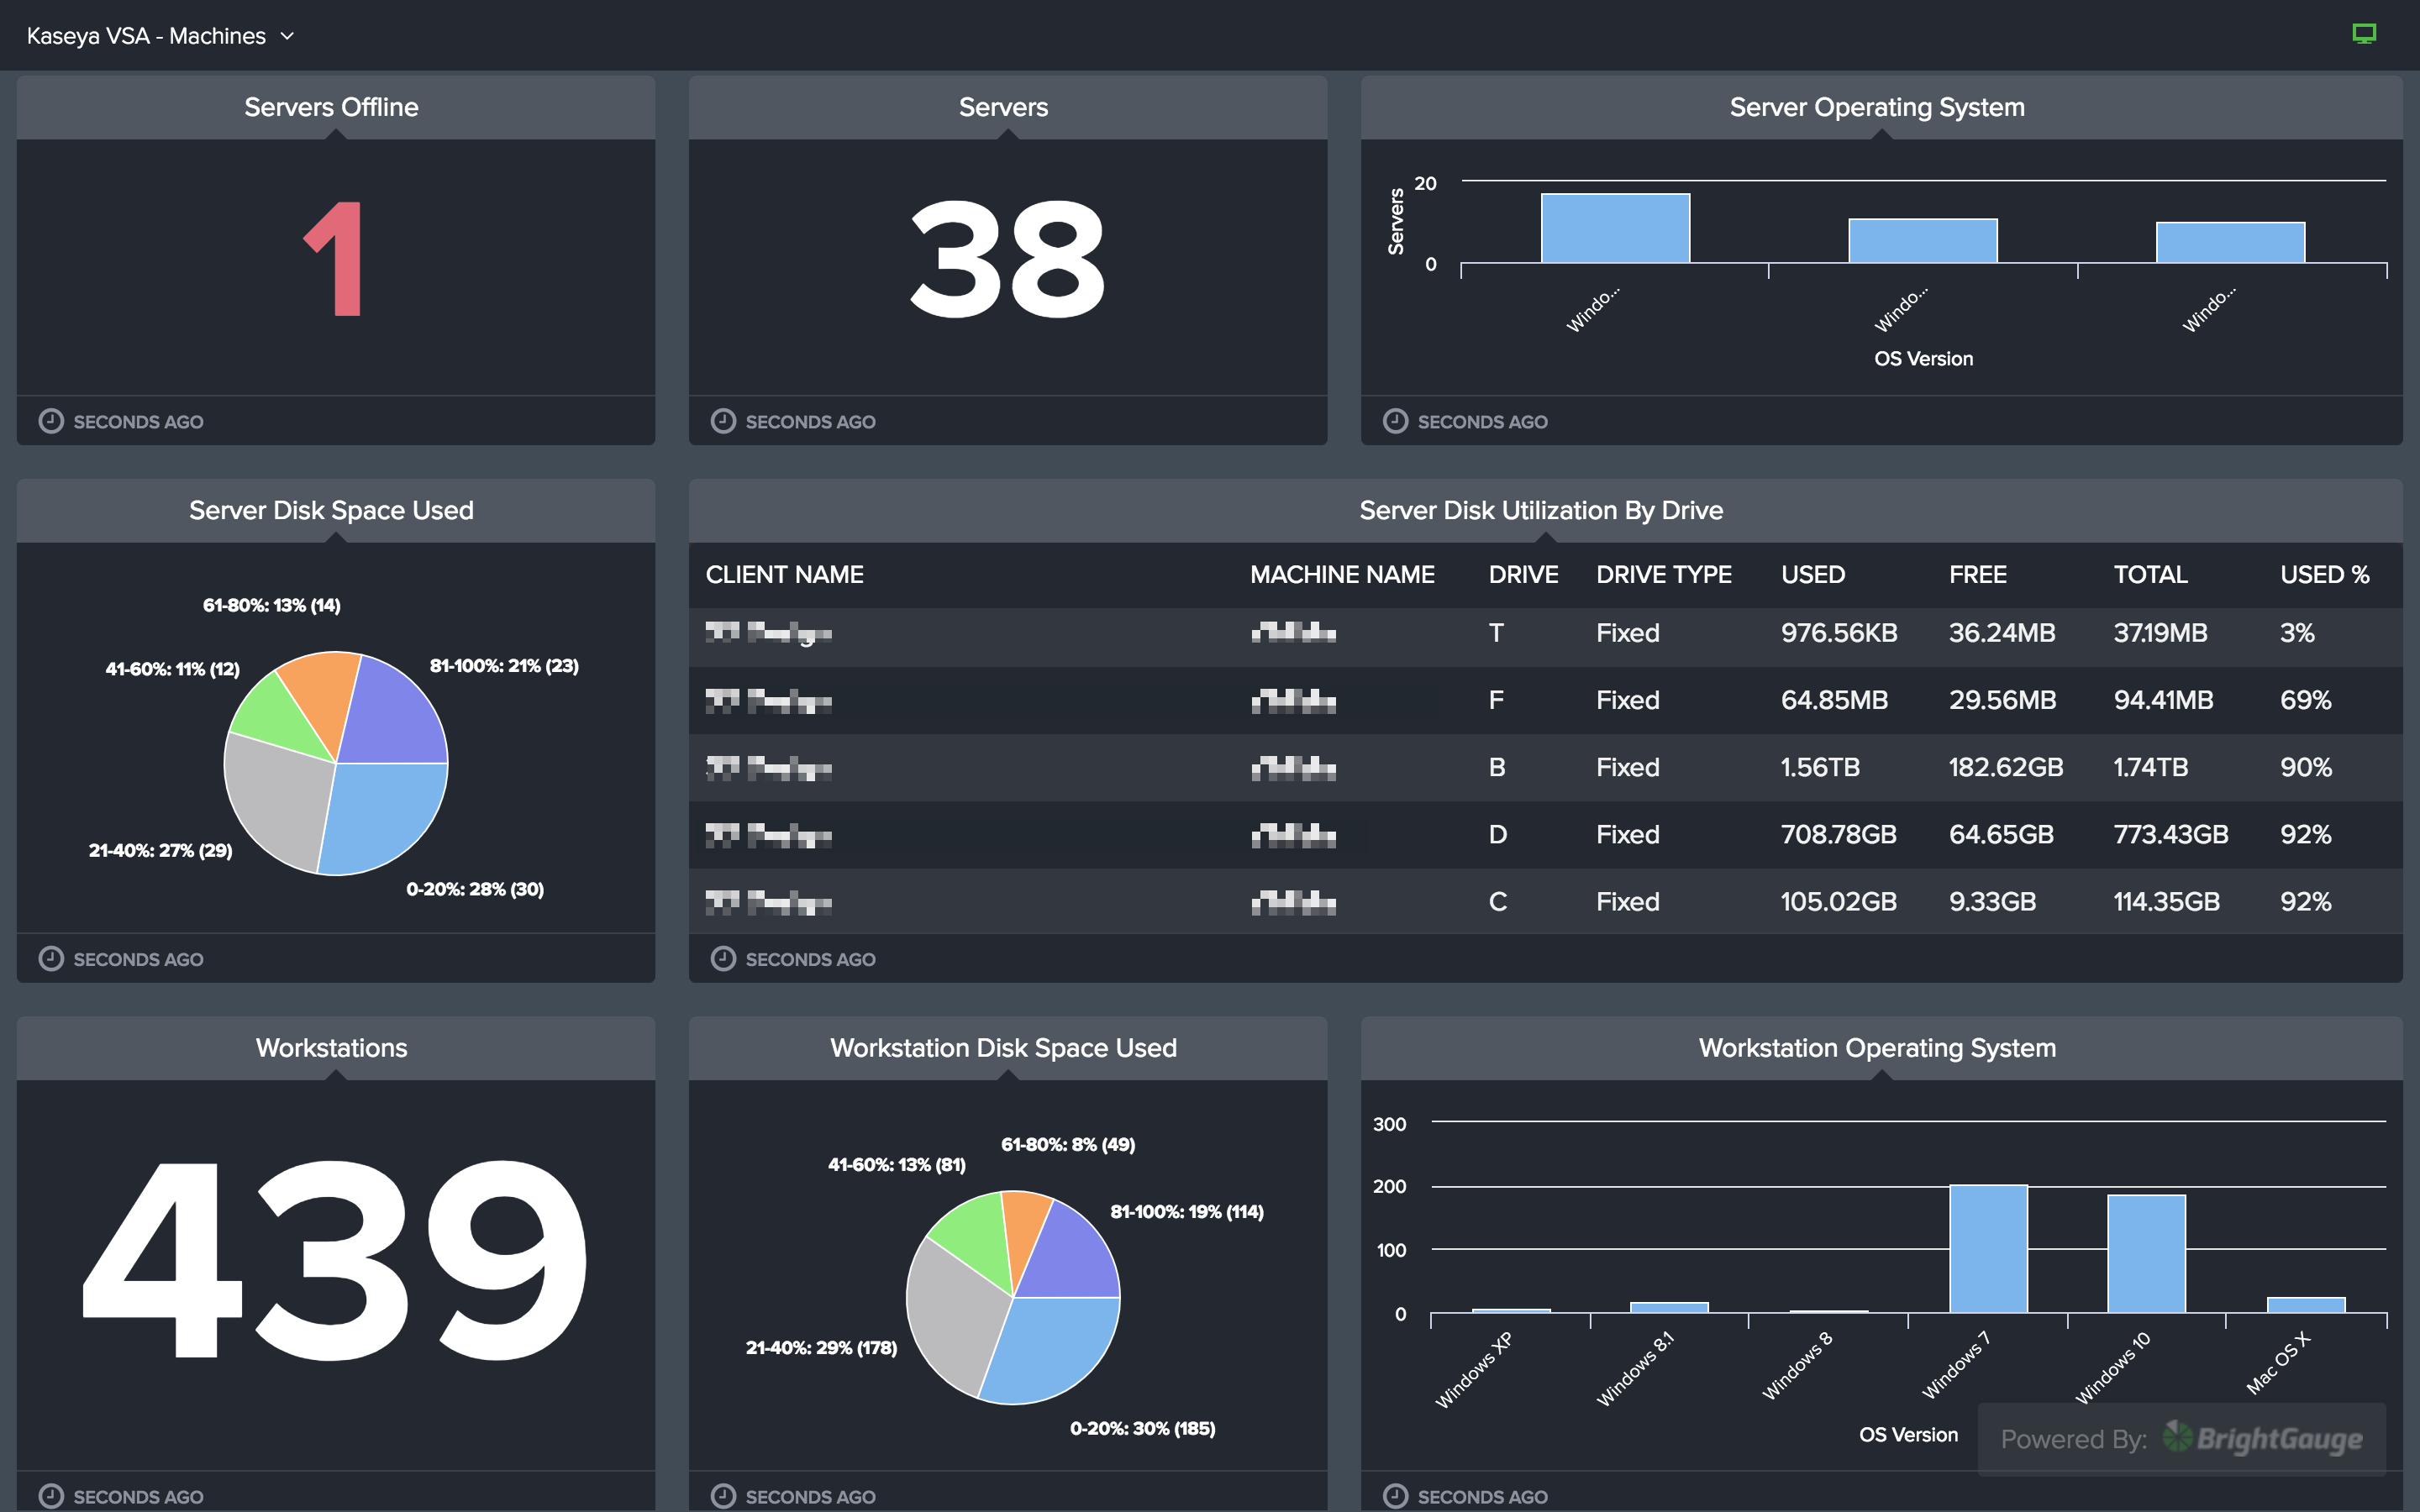
Task: Click the 64.65GB free cell for drive D
Action: (x=2001, y=834)
